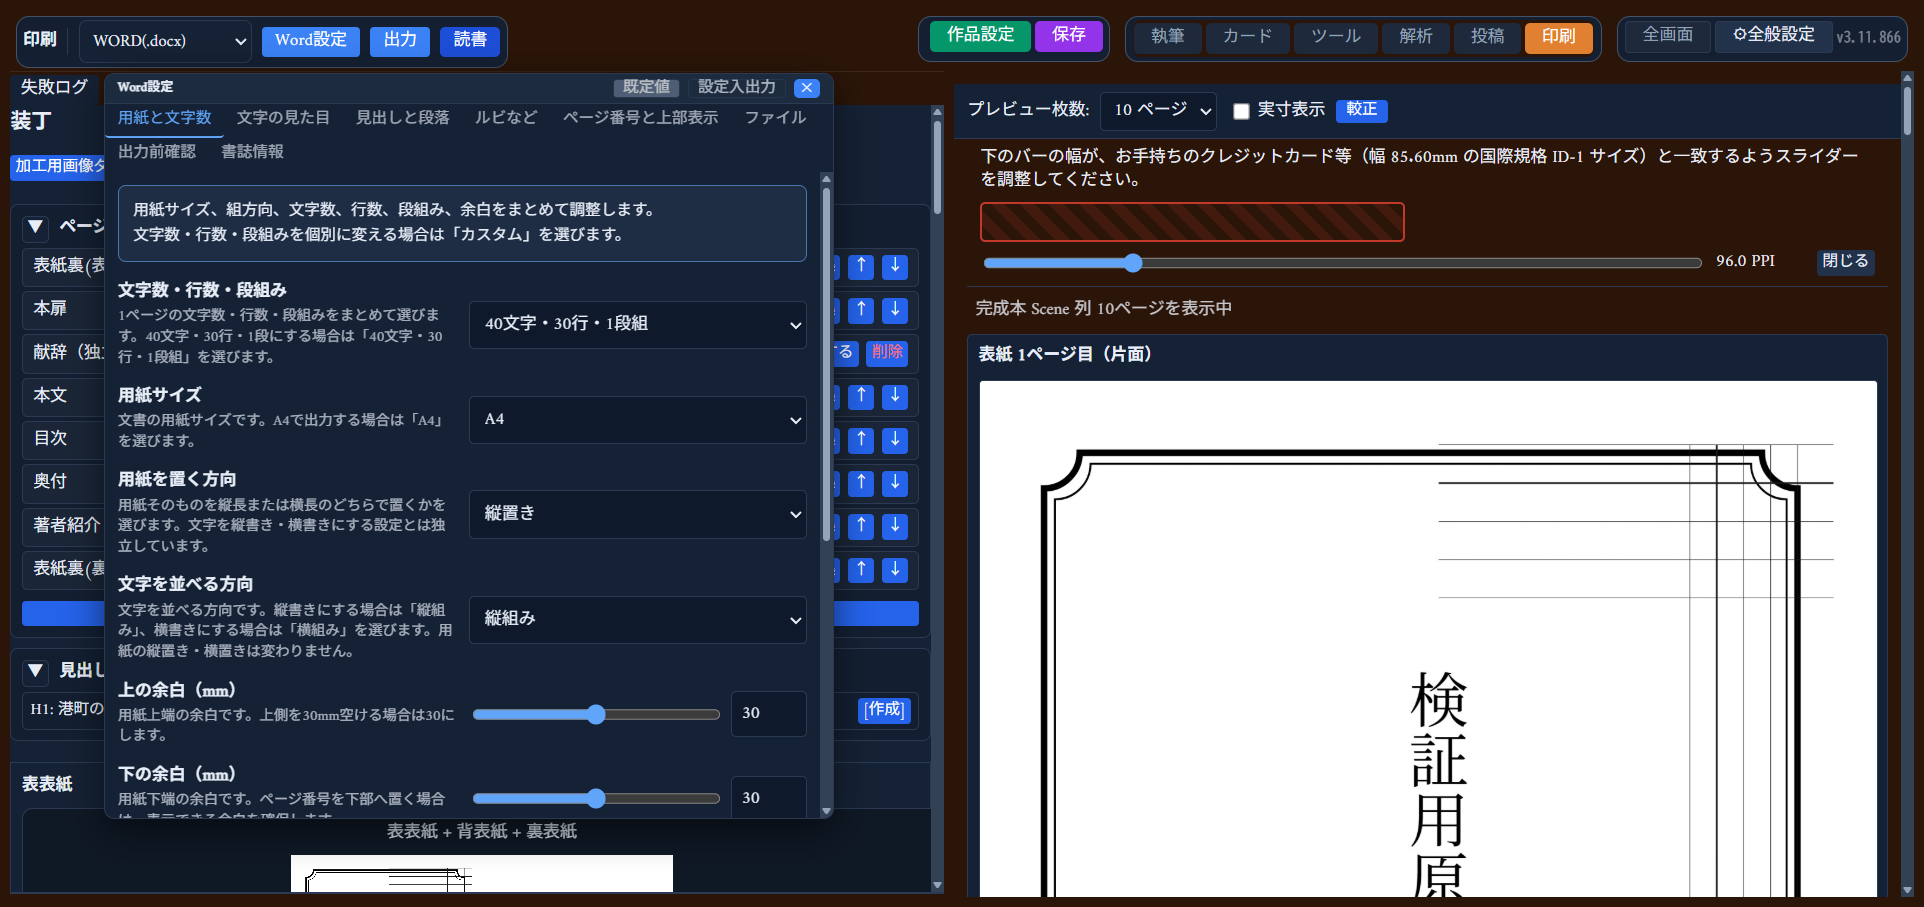Open ツール menu

pyautogui.click(x=1335, y=37)
